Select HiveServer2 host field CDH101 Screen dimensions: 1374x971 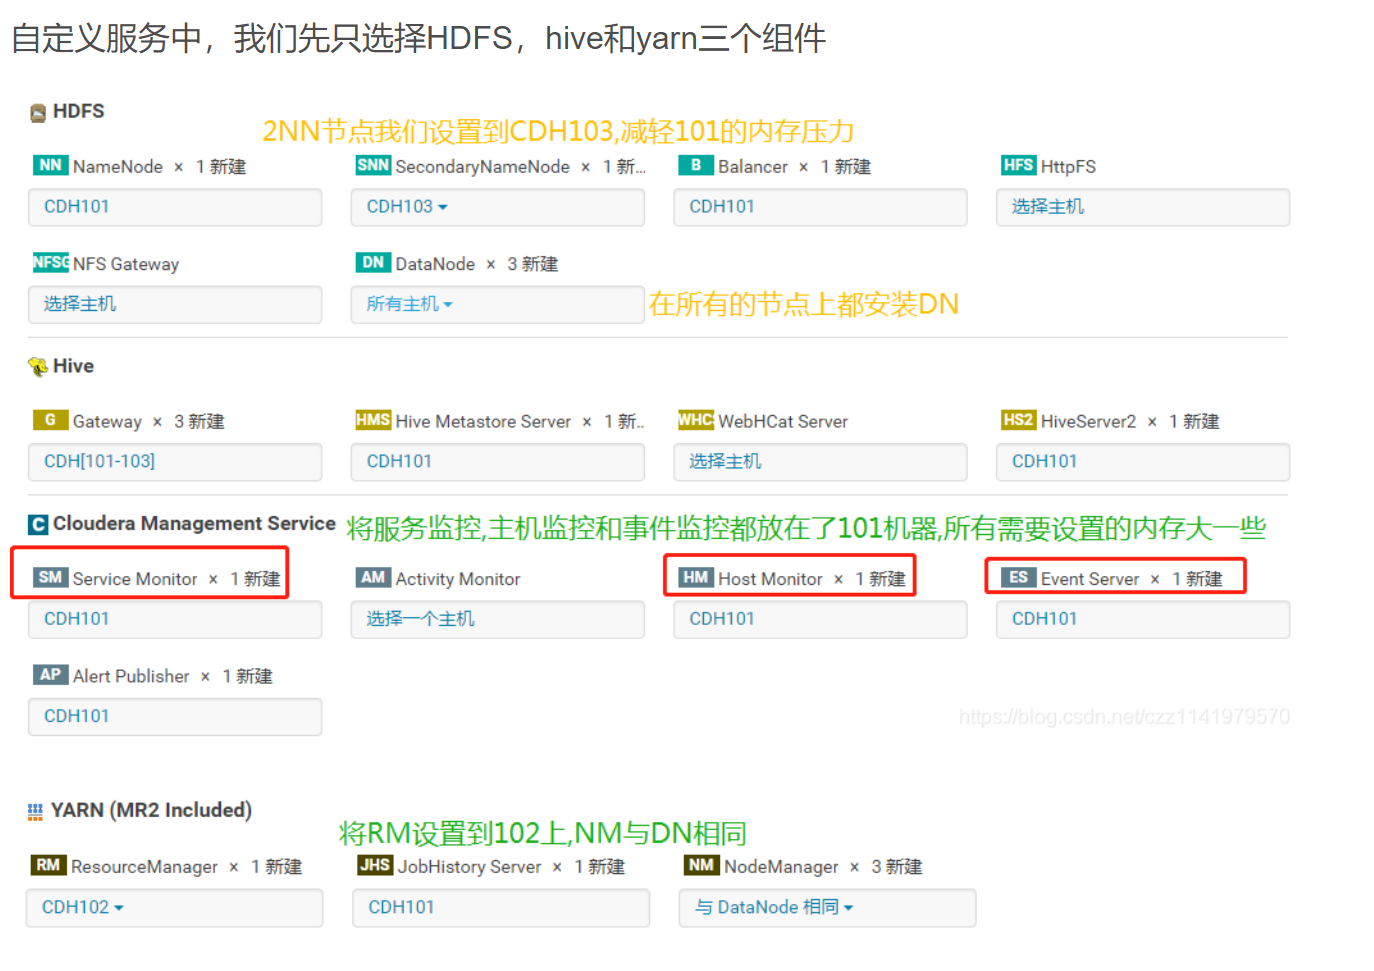coord(1143,462)
